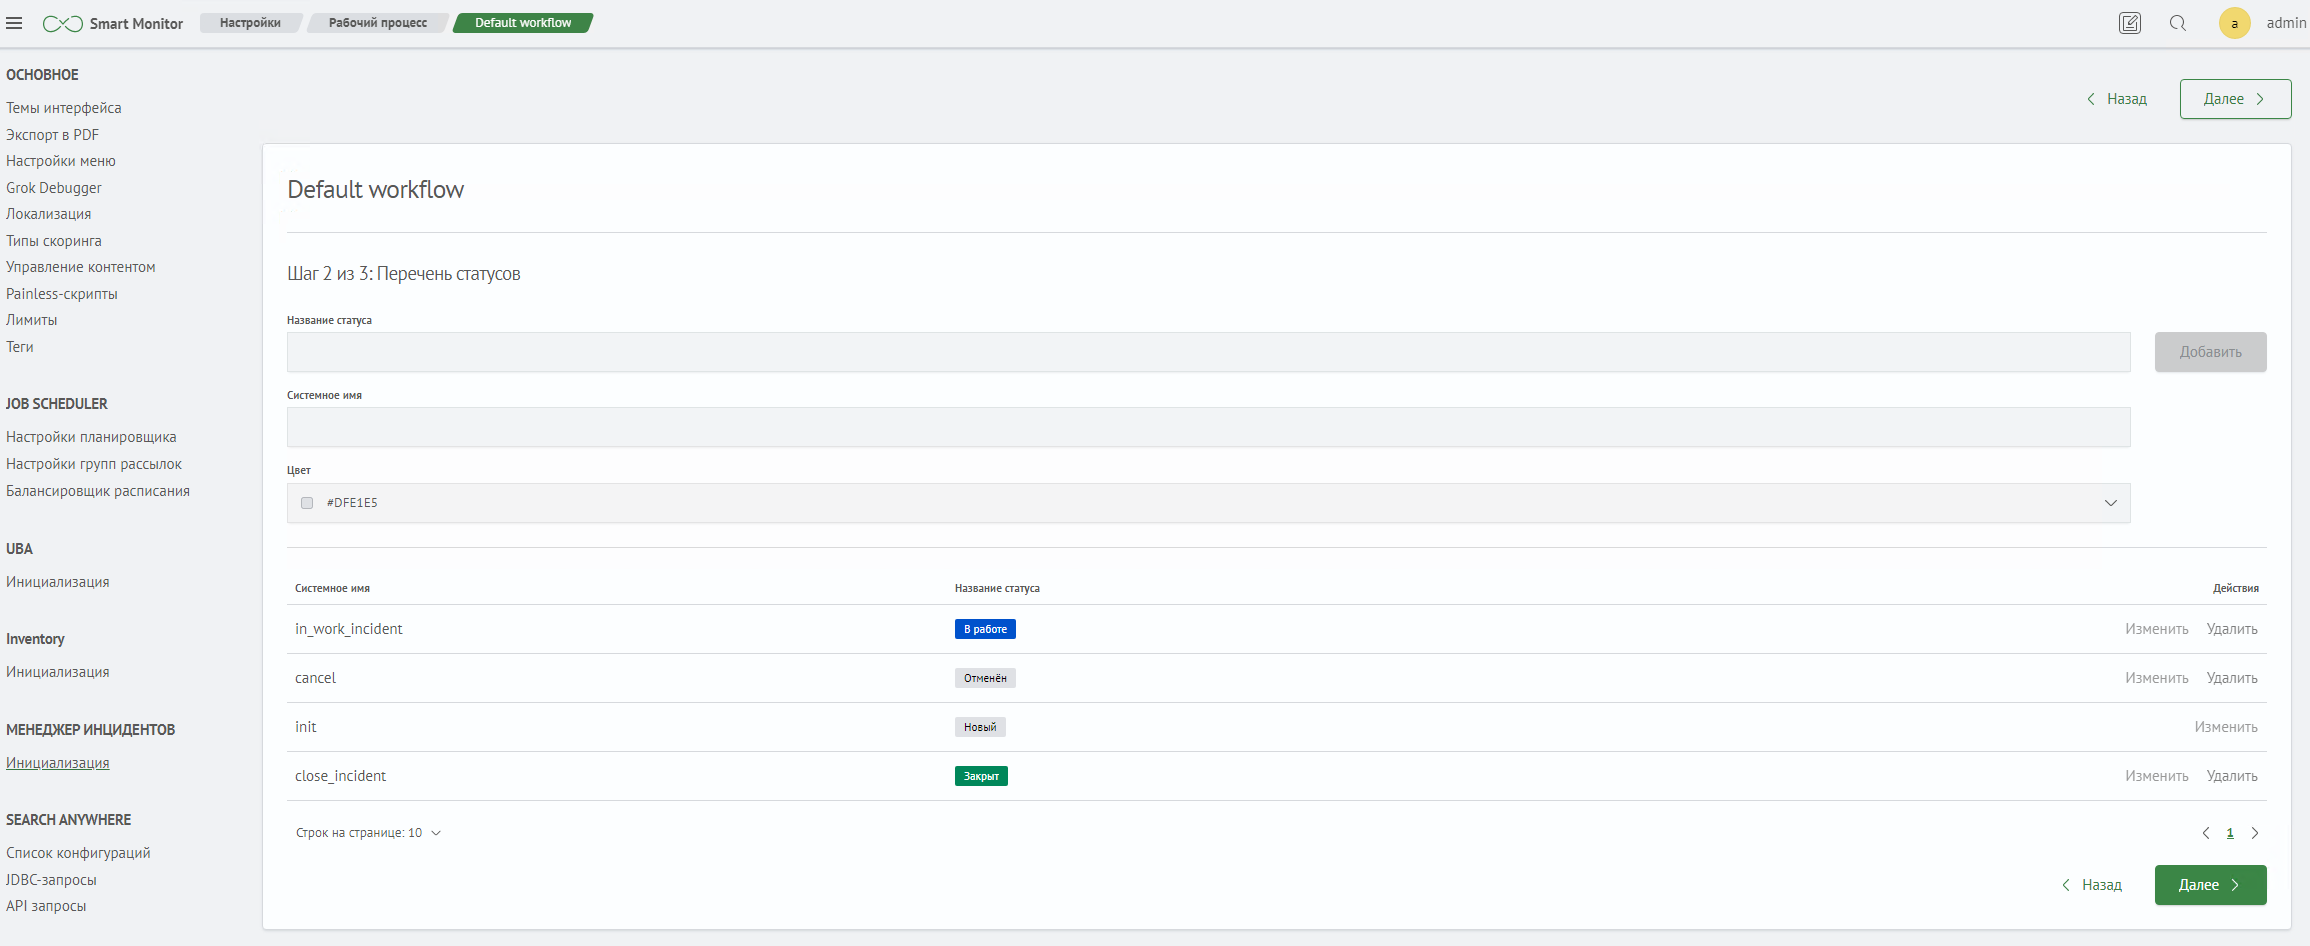Screen dimensions: 2310x946
Task: Open the notes edit icon in header
Action: tap(2130, 23)
